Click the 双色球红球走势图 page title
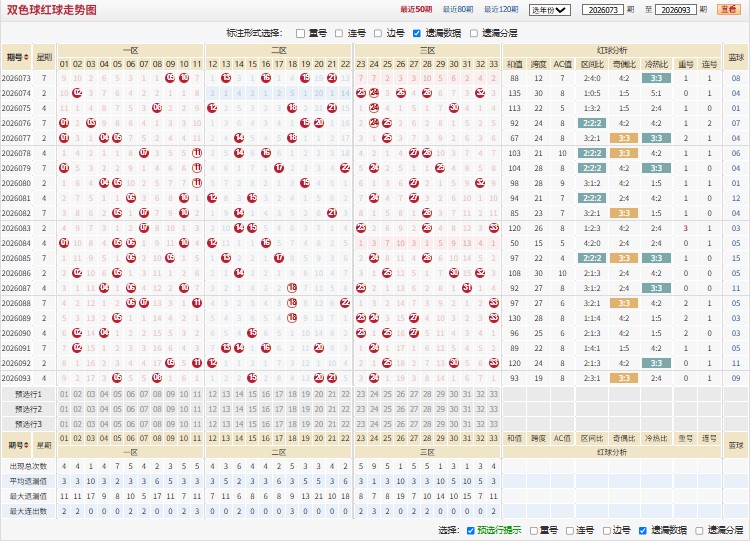 (52, 10)
